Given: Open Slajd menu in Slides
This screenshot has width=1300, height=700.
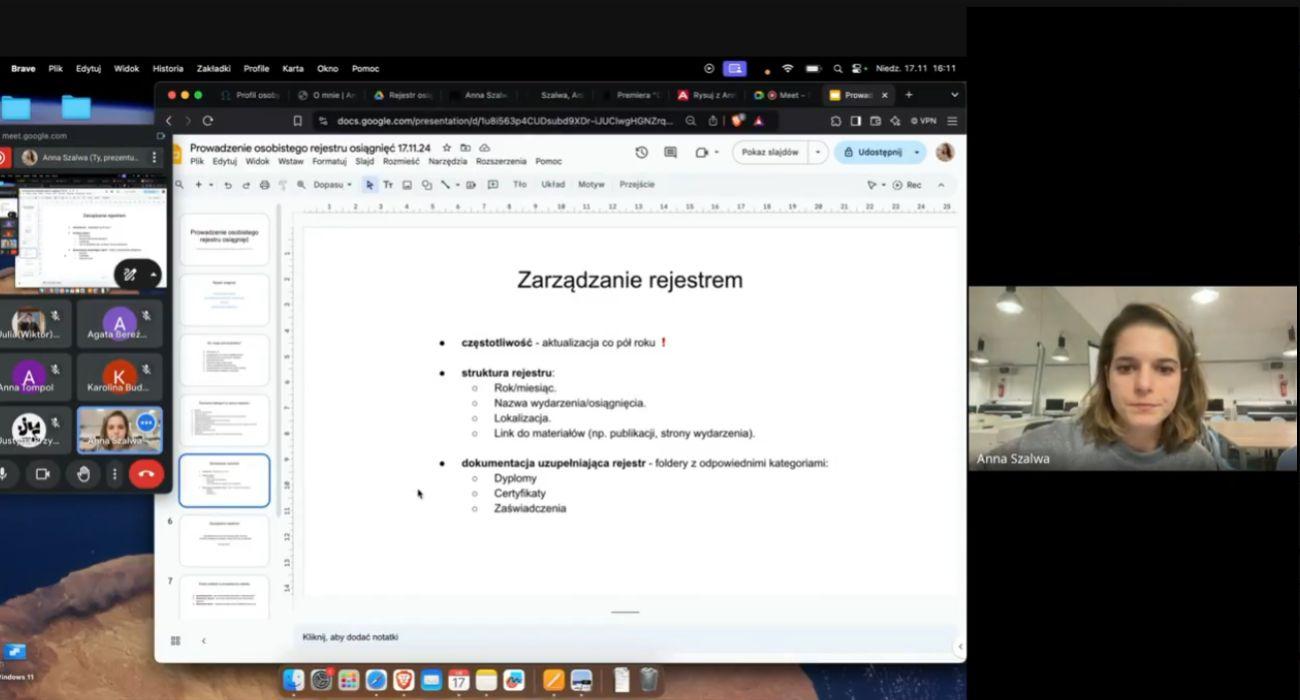Looking at the screenshot, I should 364,161.
